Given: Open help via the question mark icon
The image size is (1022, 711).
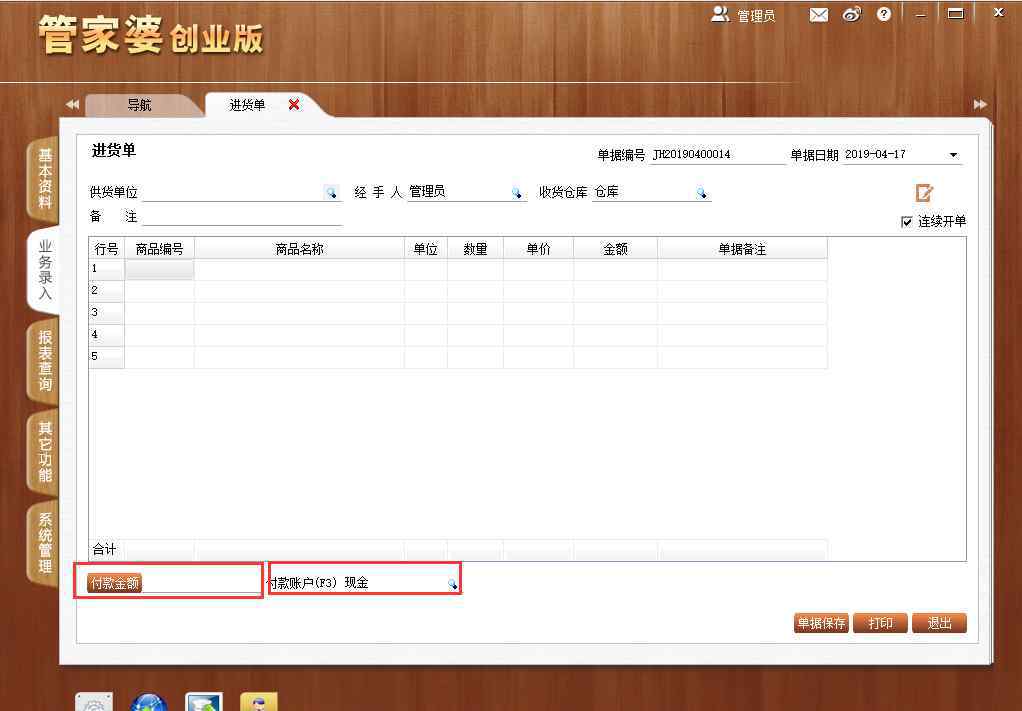Looking at the screenshot, I should point(884,14).
